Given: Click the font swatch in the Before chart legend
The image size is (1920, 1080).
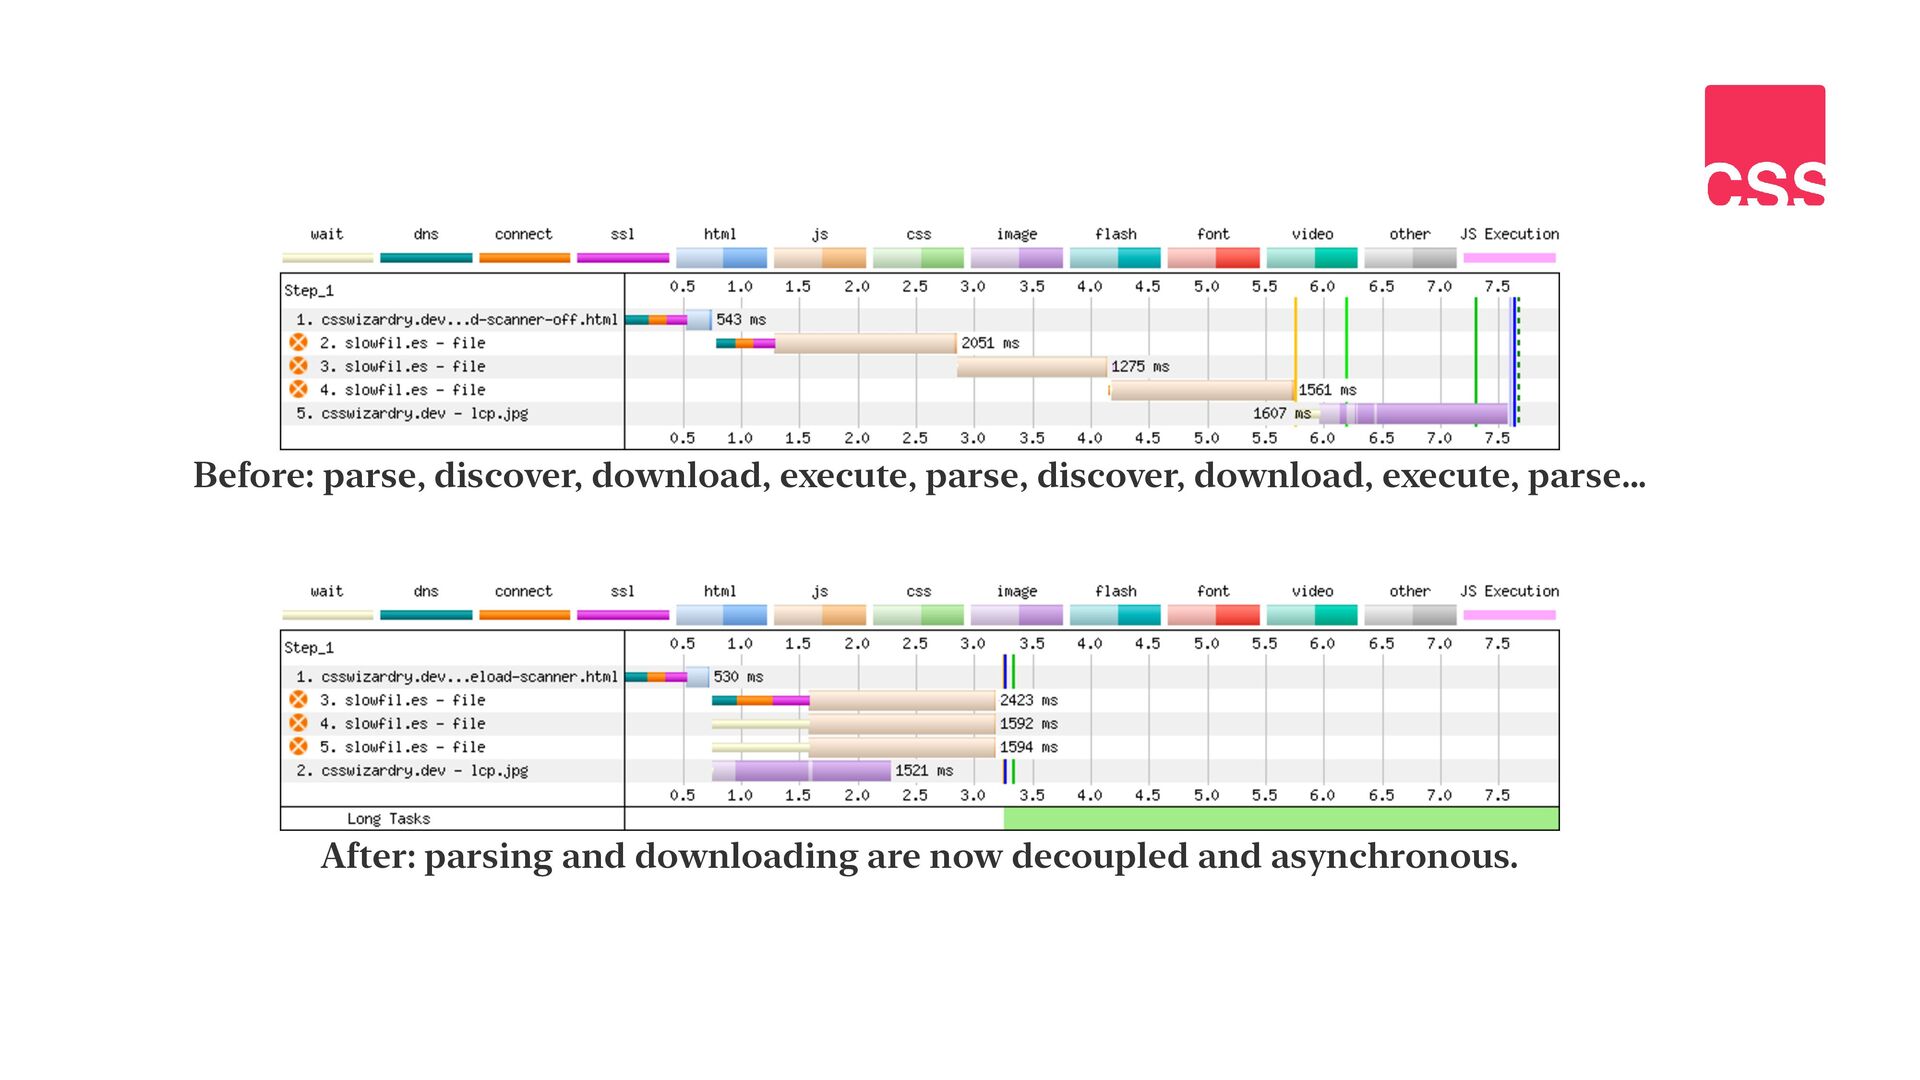Looking at the screenshot, I should [1214, 258].
